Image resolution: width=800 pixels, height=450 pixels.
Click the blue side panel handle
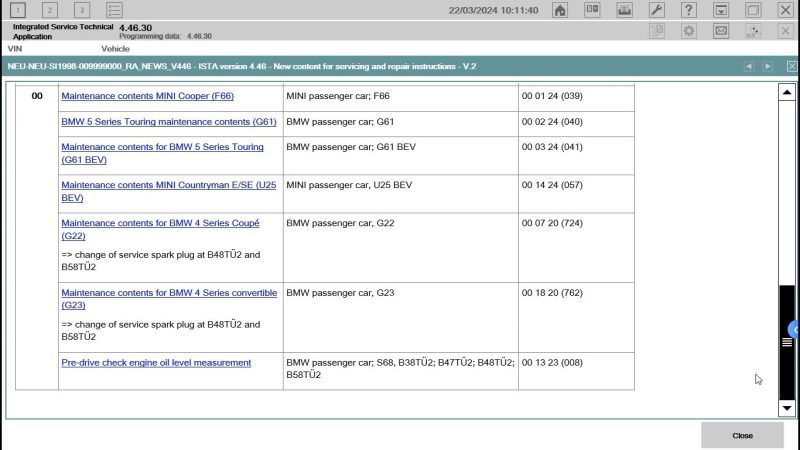[x=794, y=330]
